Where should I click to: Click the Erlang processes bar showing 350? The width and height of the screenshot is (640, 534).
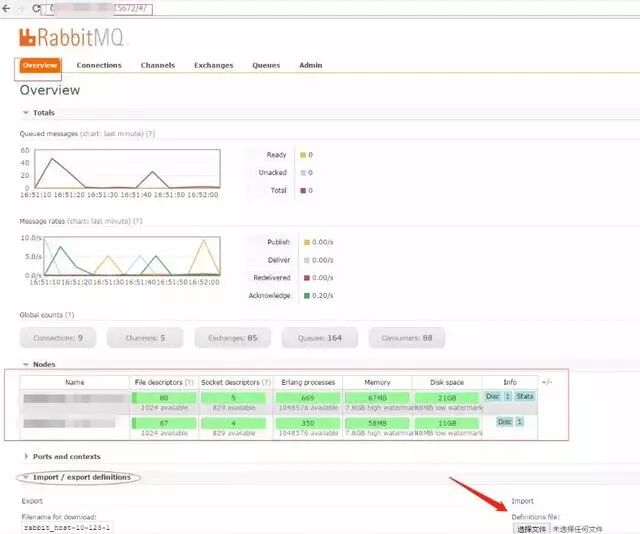point(308,423)
